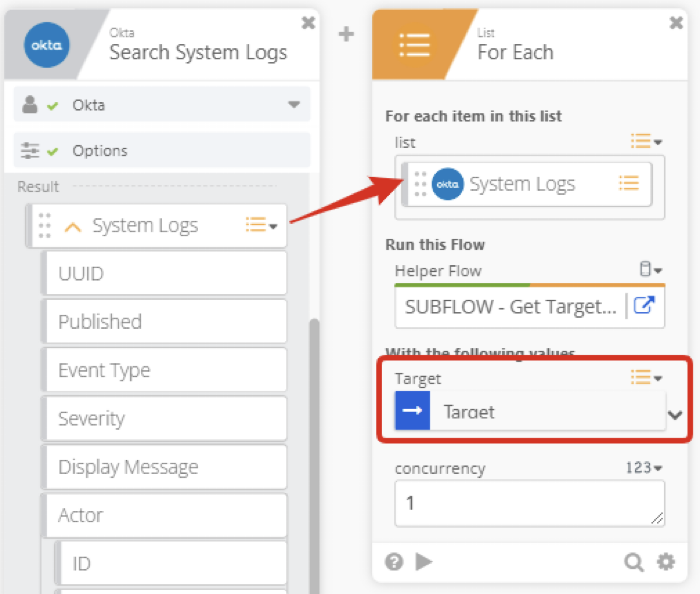Open the list input type dropdown

[x=646, y=141]
